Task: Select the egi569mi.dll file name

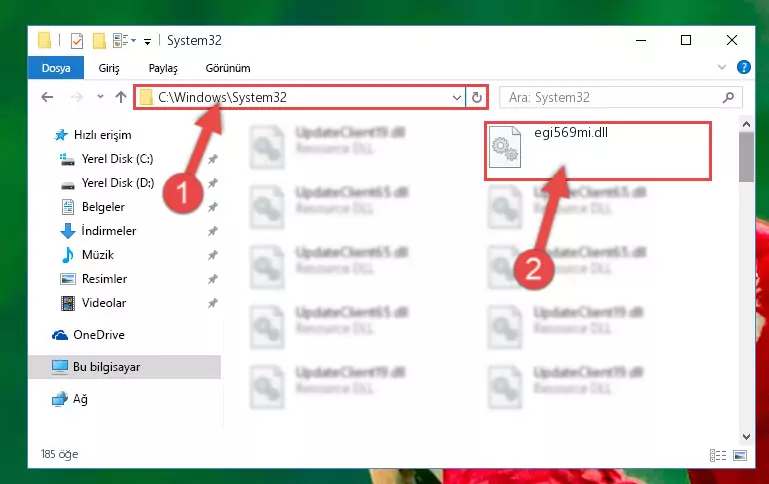Action: 571,132
